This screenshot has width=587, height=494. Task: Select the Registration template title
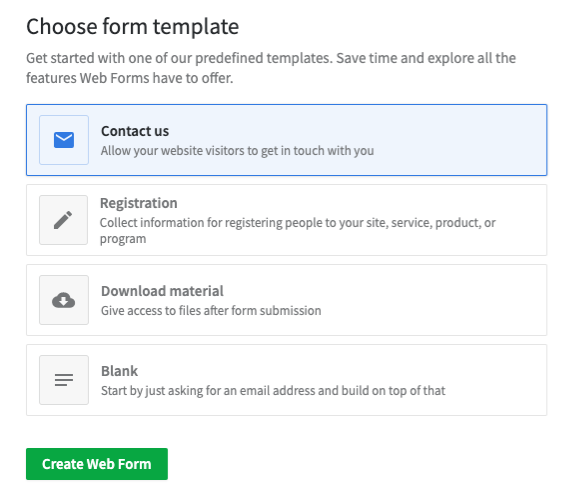click(x=139, y=203)
